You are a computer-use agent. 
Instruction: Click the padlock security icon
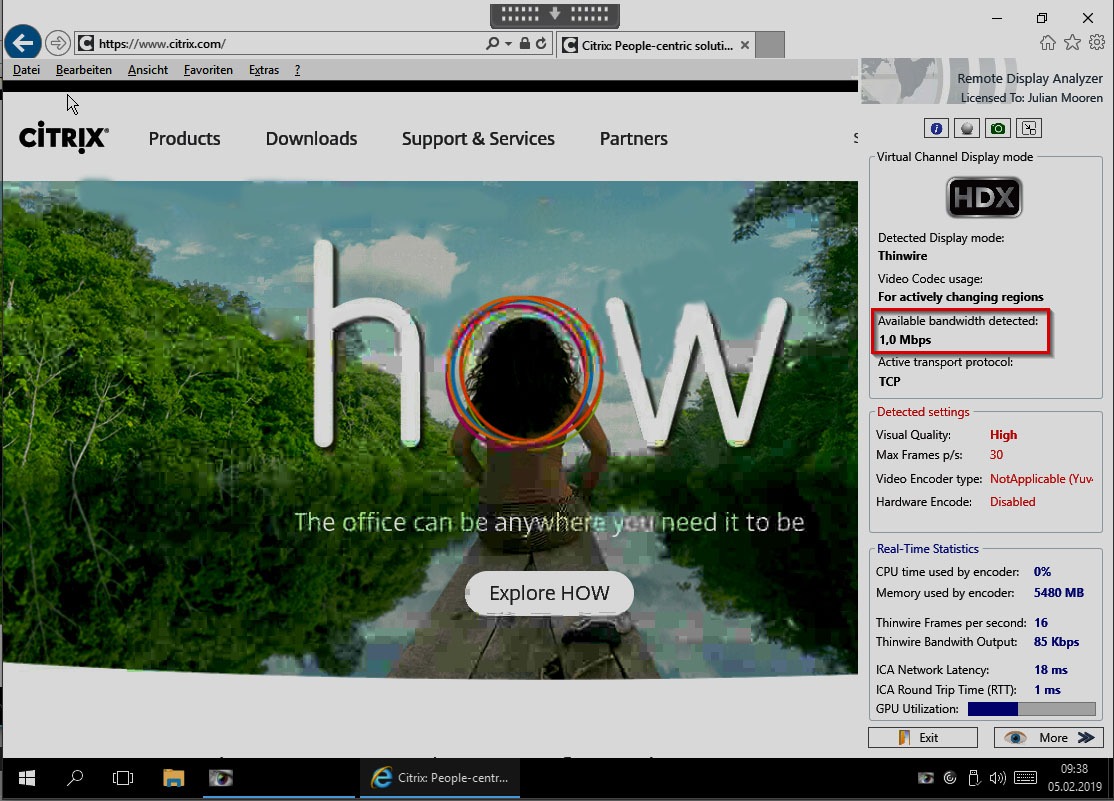(524, 43)
